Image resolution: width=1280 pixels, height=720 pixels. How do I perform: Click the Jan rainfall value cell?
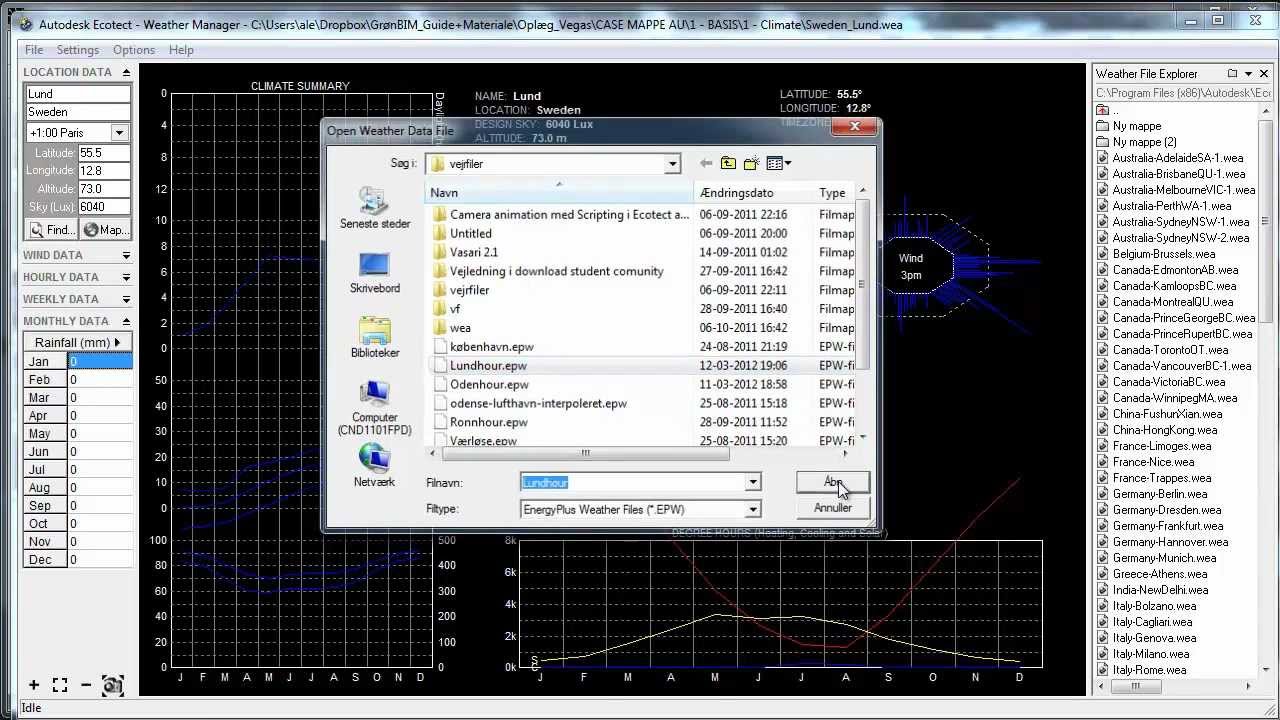[100, 362]
